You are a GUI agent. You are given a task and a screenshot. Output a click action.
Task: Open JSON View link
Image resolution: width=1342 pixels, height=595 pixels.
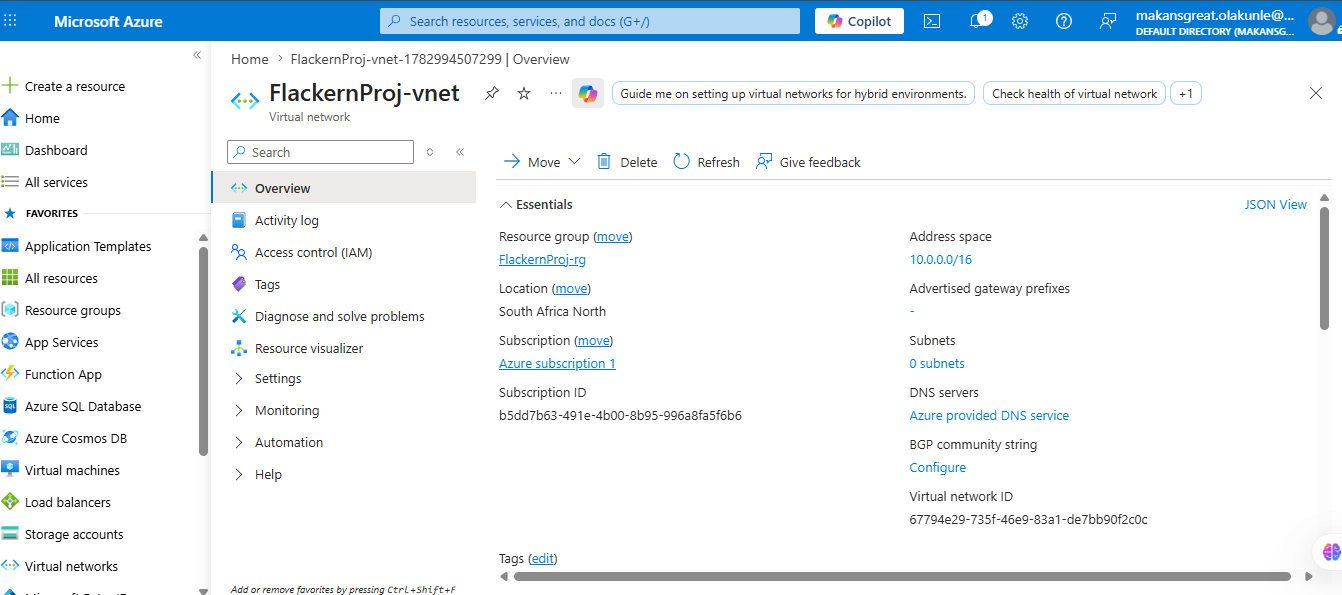pyautogui.click(x=1275, y=204)
